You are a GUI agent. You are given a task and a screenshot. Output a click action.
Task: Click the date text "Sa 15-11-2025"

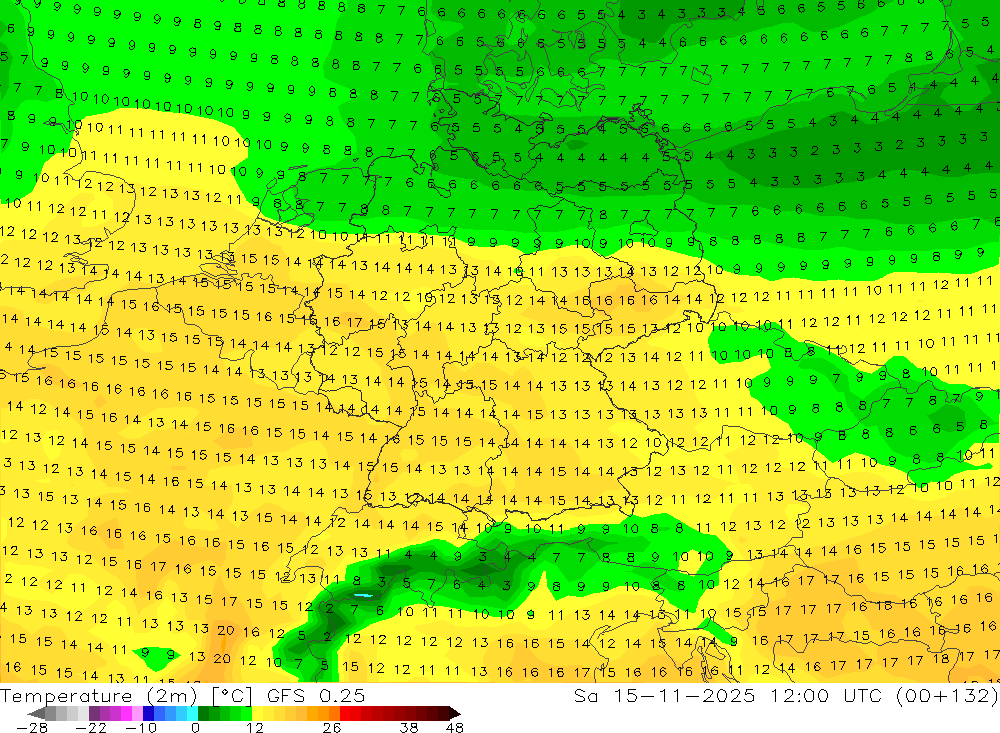tap(665, 695)
